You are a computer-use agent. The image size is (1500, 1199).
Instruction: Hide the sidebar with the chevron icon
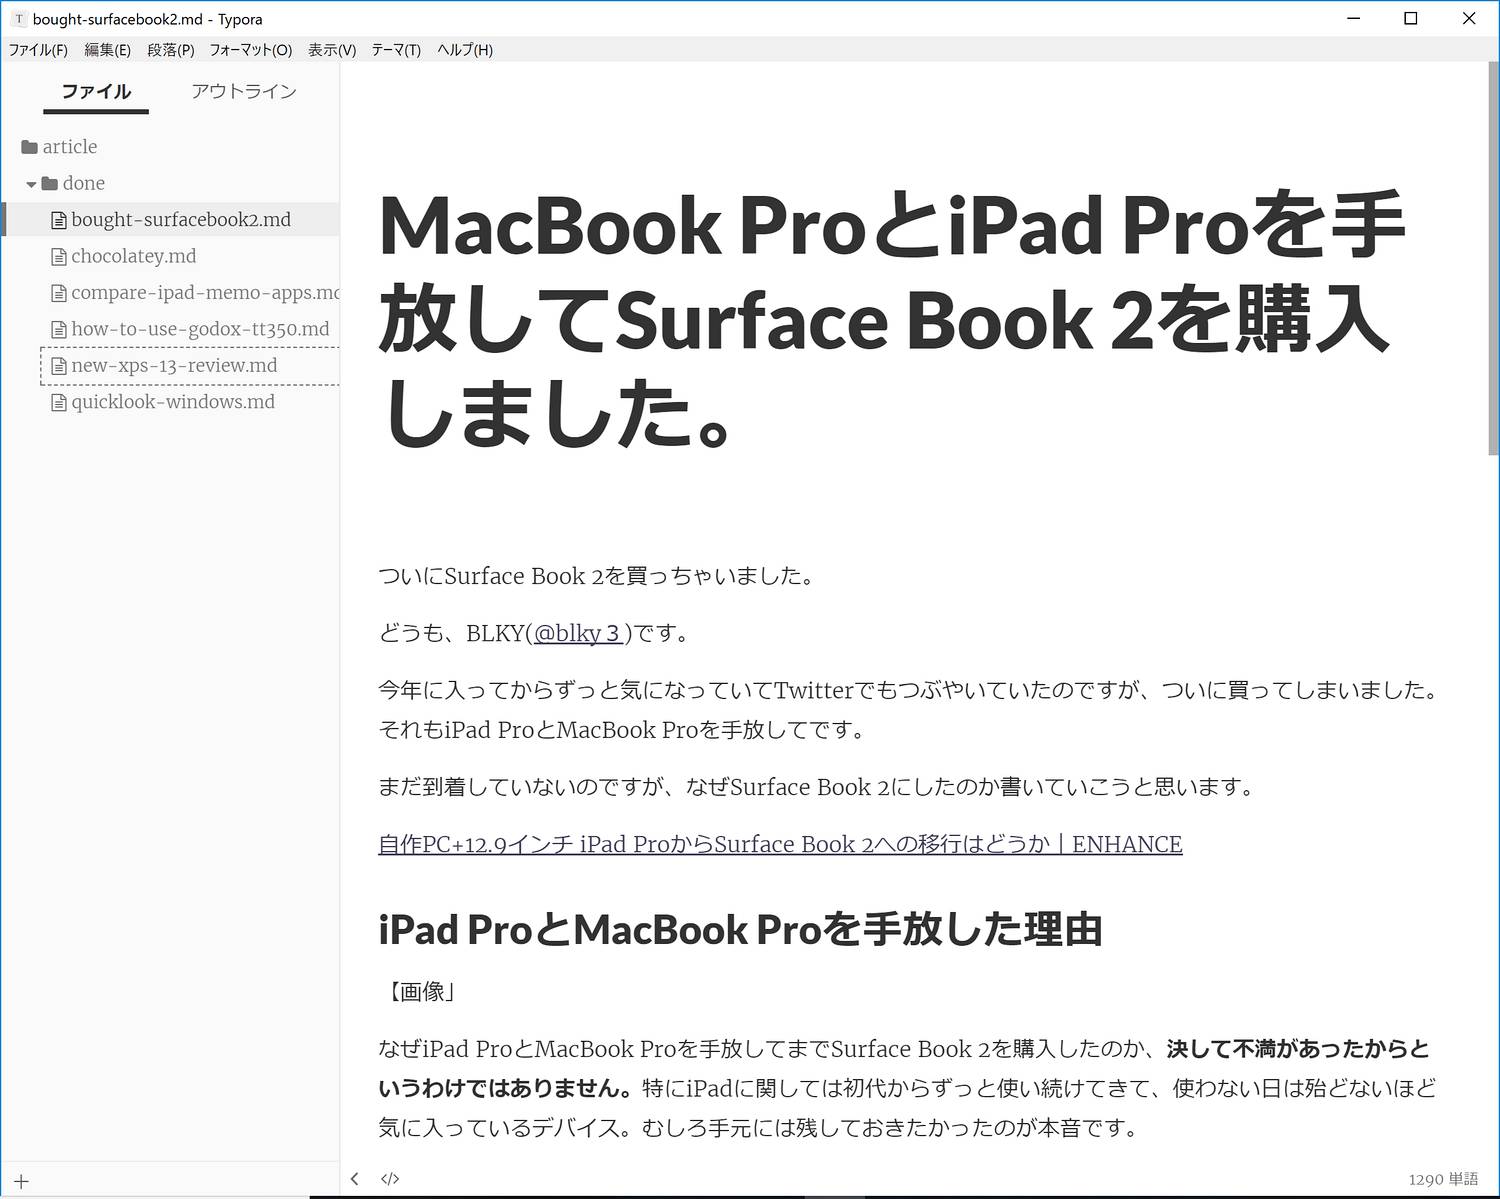(x=355, y=1179)
